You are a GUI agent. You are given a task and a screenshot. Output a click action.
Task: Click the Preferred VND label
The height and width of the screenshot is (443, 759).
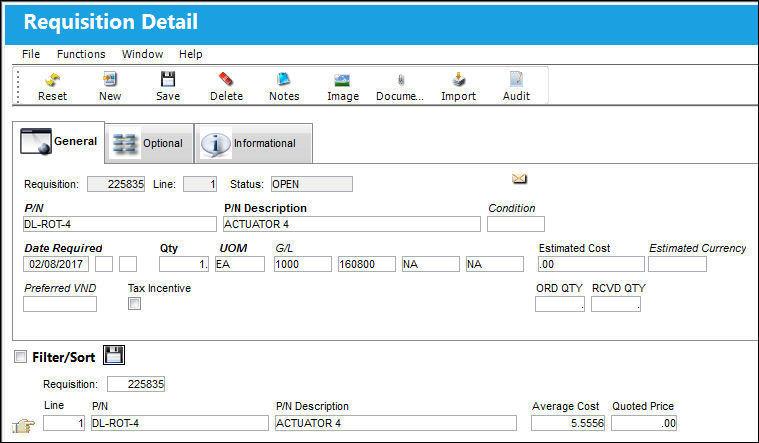(61, 288)
